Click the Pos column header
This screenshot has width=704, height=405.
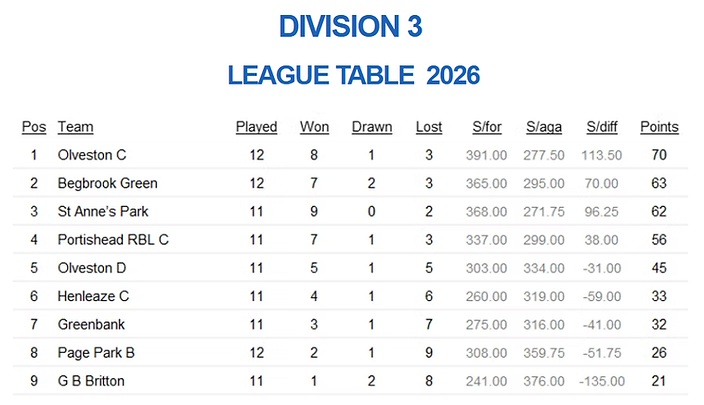tap(34, 127)
